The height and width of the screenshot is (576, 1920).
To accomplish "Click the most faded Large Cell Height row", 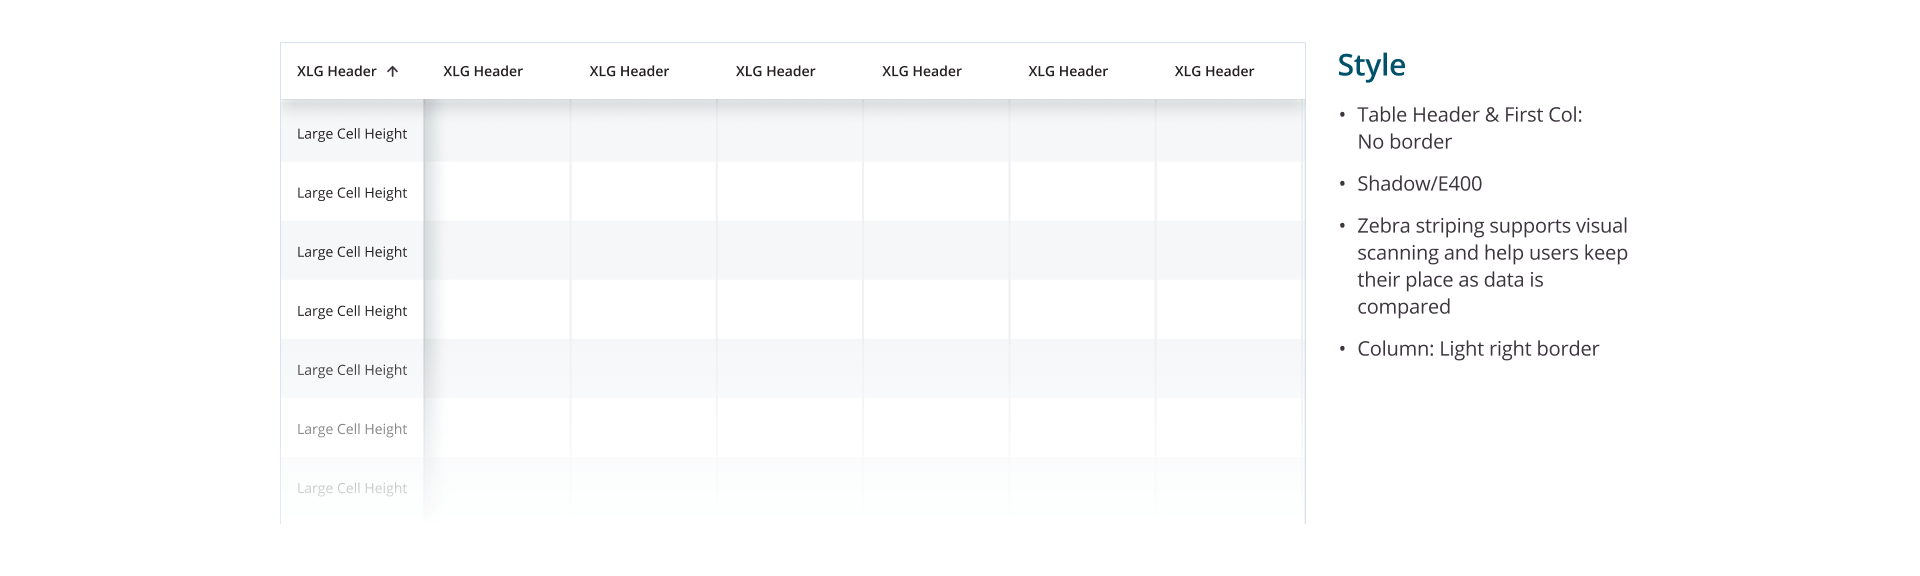I will [352, 488].
